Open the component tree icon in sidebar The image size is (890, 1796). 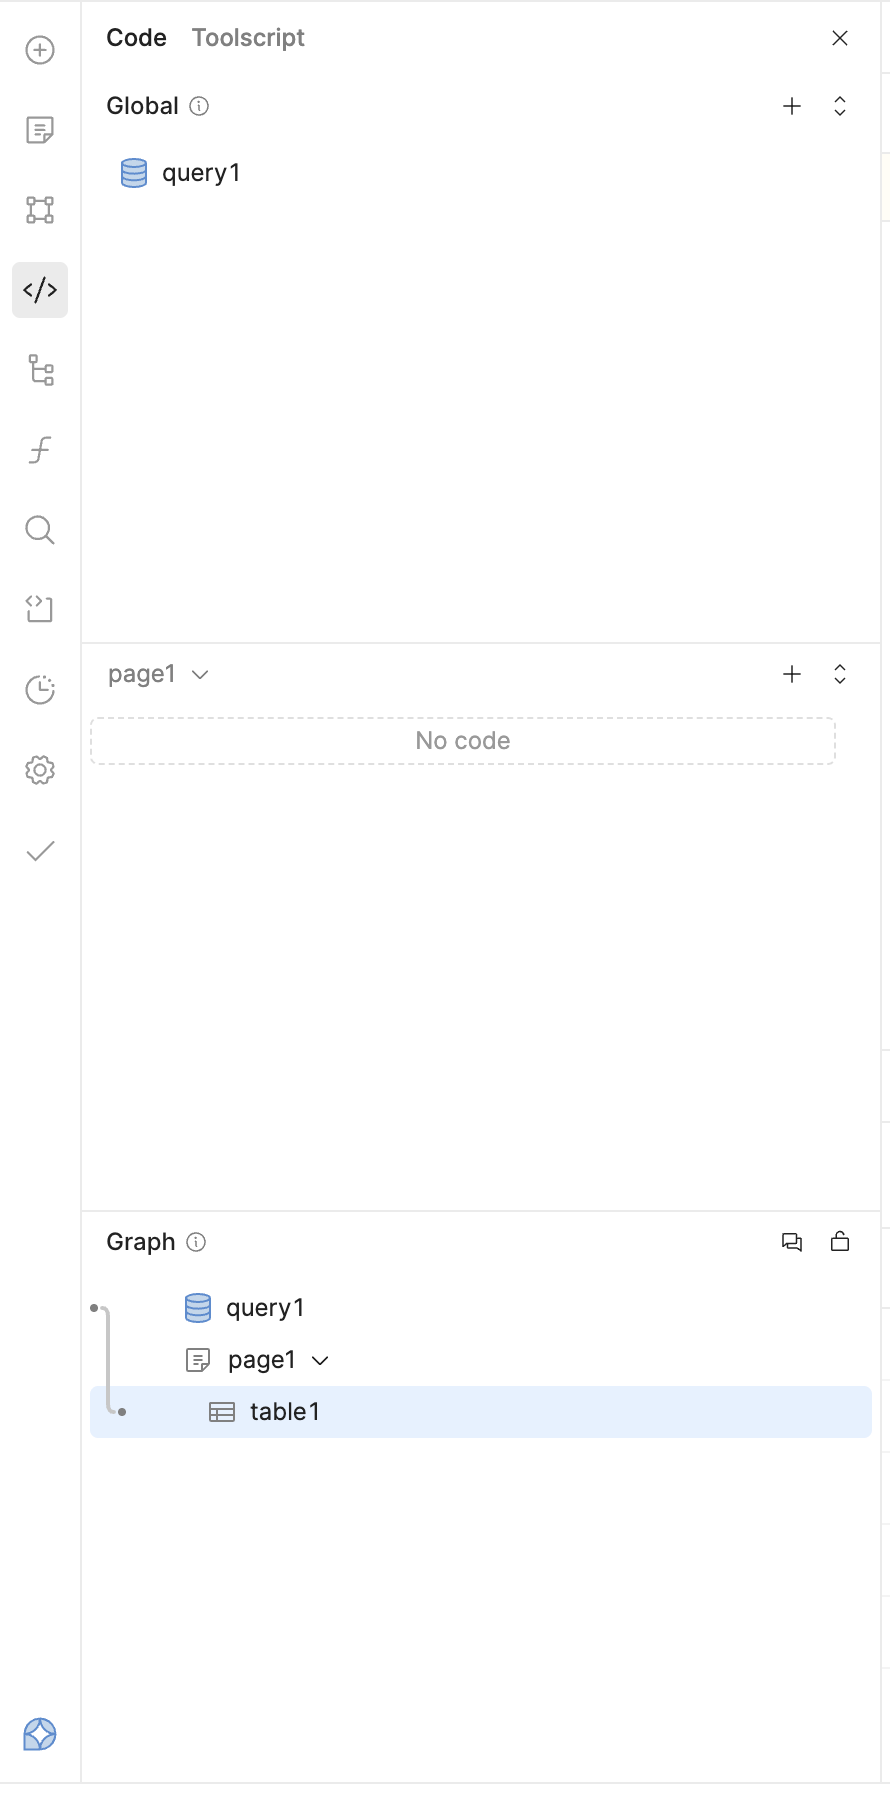(x=40, y=210)
